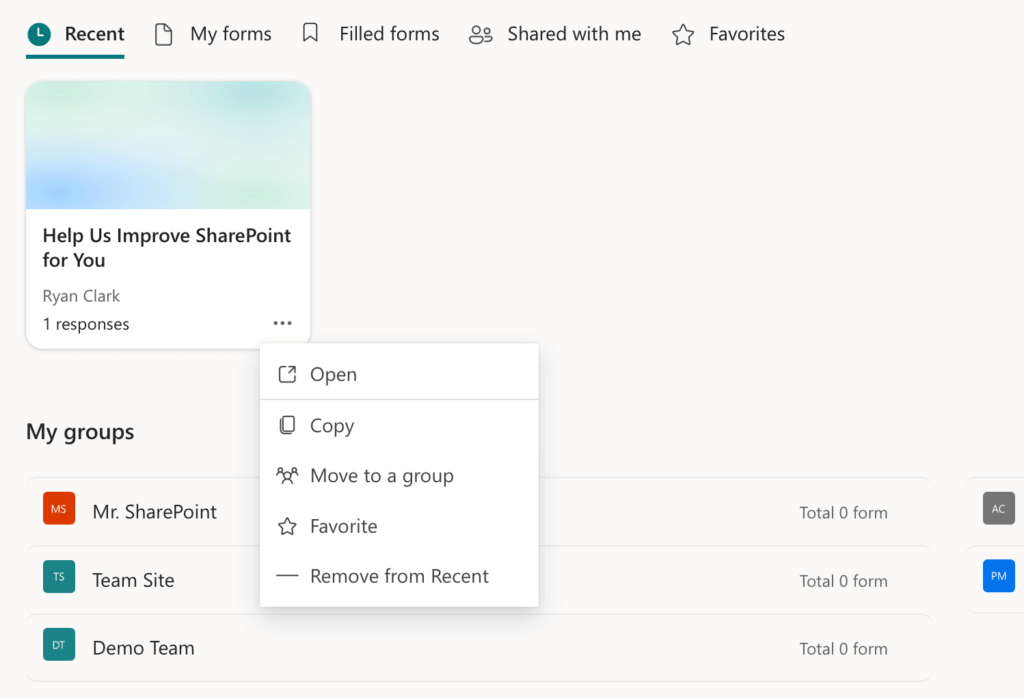Click the gray AC group avatar
1024x699 pixels.
tap(999, 508)
